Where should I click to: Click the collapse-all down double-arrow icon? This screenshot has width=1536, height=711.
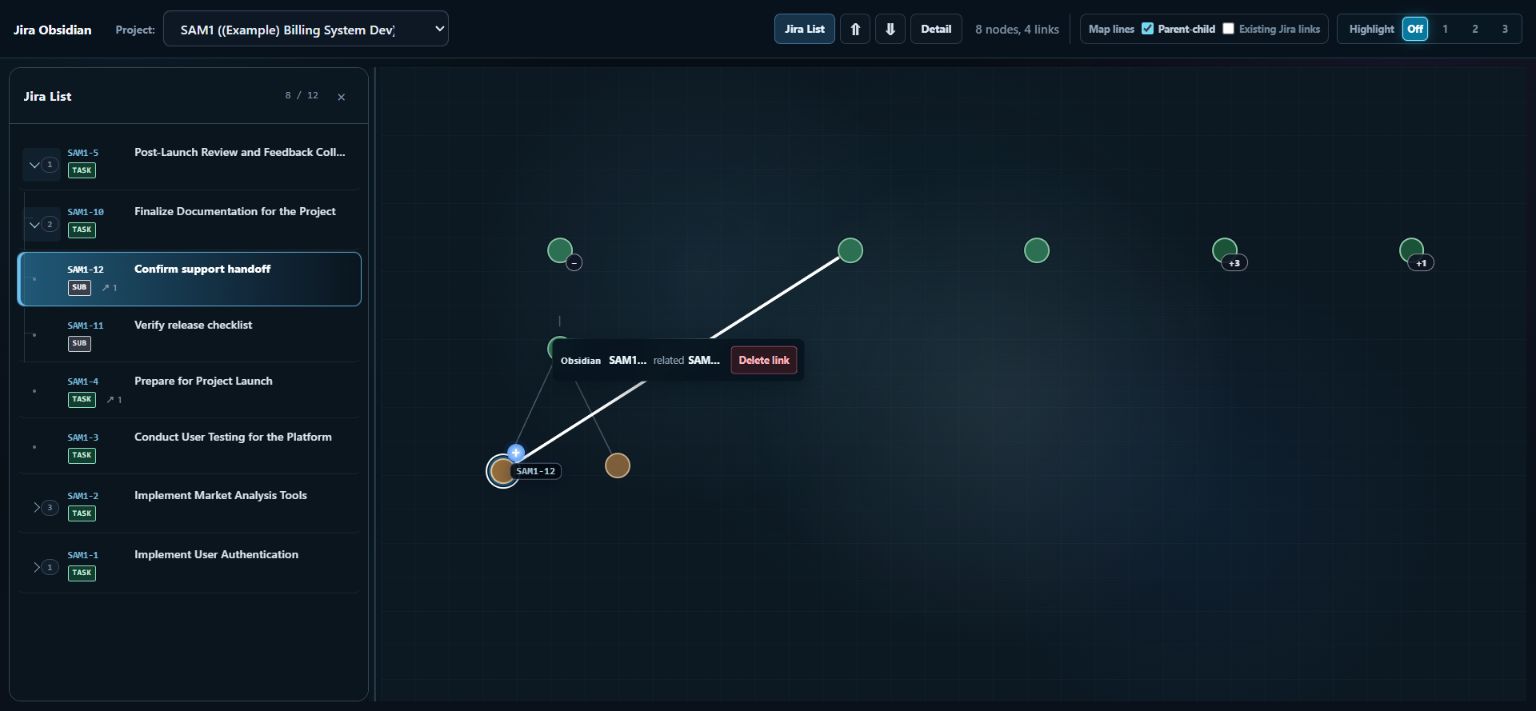(890, 29)
